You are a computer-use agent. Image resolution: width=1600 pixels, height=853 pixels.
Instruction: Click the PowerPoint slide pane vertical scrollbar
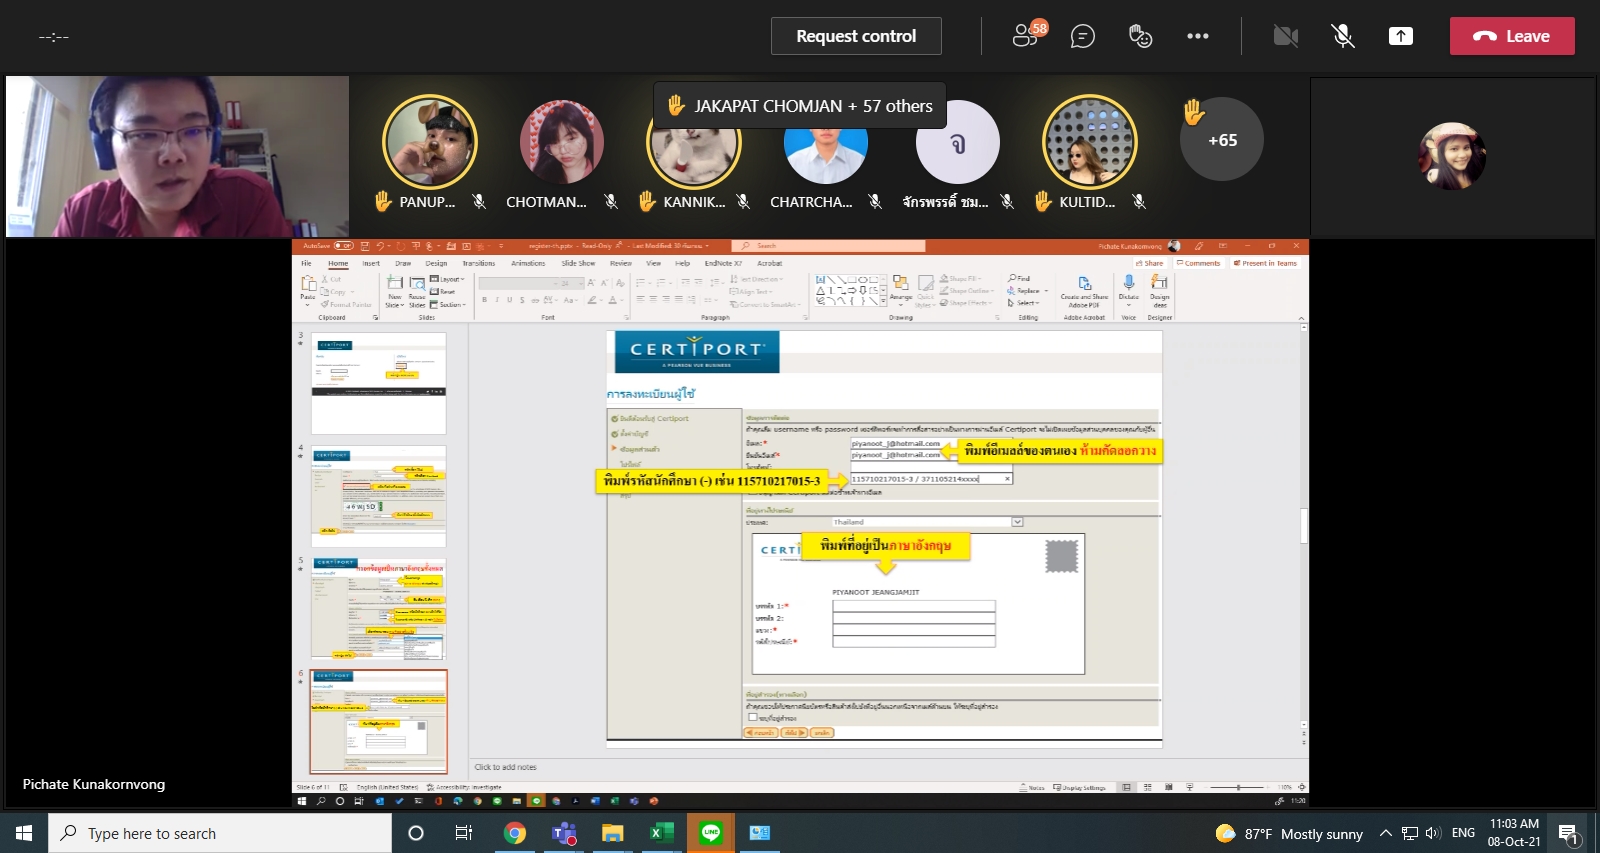(x=1303, y=524)
